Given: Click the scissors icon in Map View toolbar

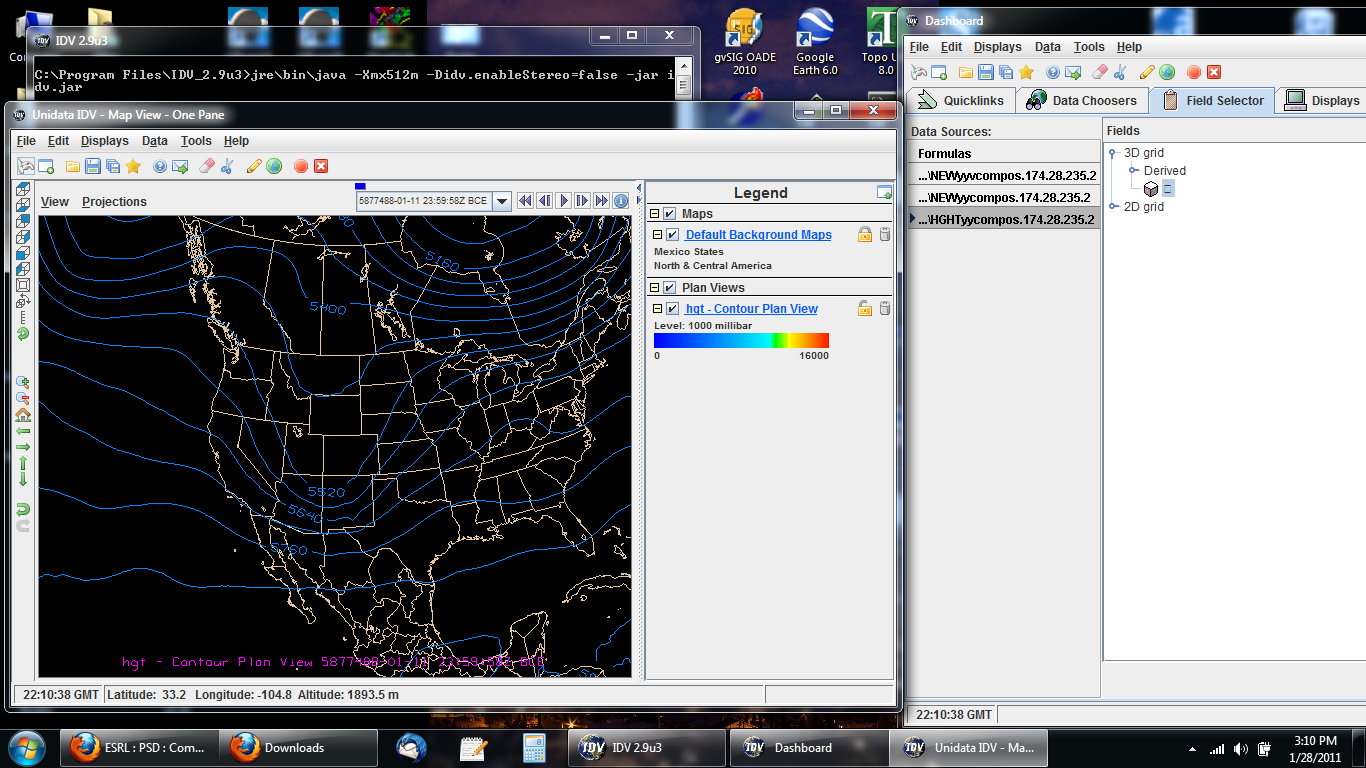Looking at the screenshot, I should pos(227,166).
